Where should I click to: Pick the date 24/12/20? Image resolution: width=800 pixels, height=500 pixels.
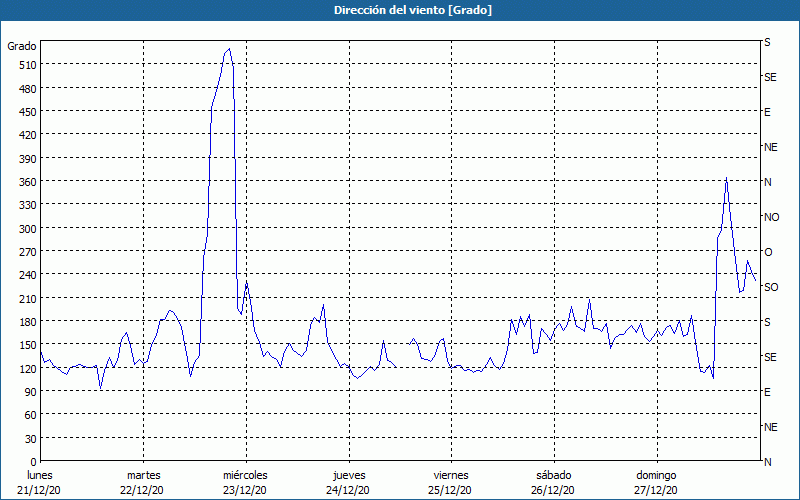tap(348, 490)
